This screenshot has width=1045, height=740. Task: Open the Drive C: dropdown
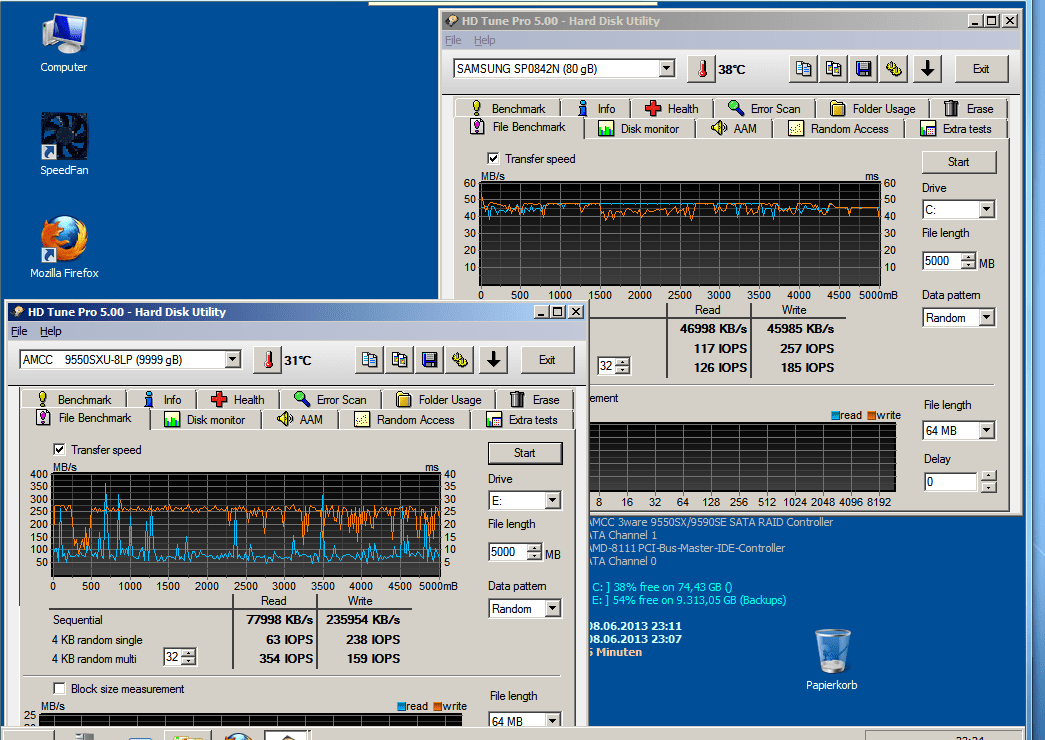[x=986, y=210]
